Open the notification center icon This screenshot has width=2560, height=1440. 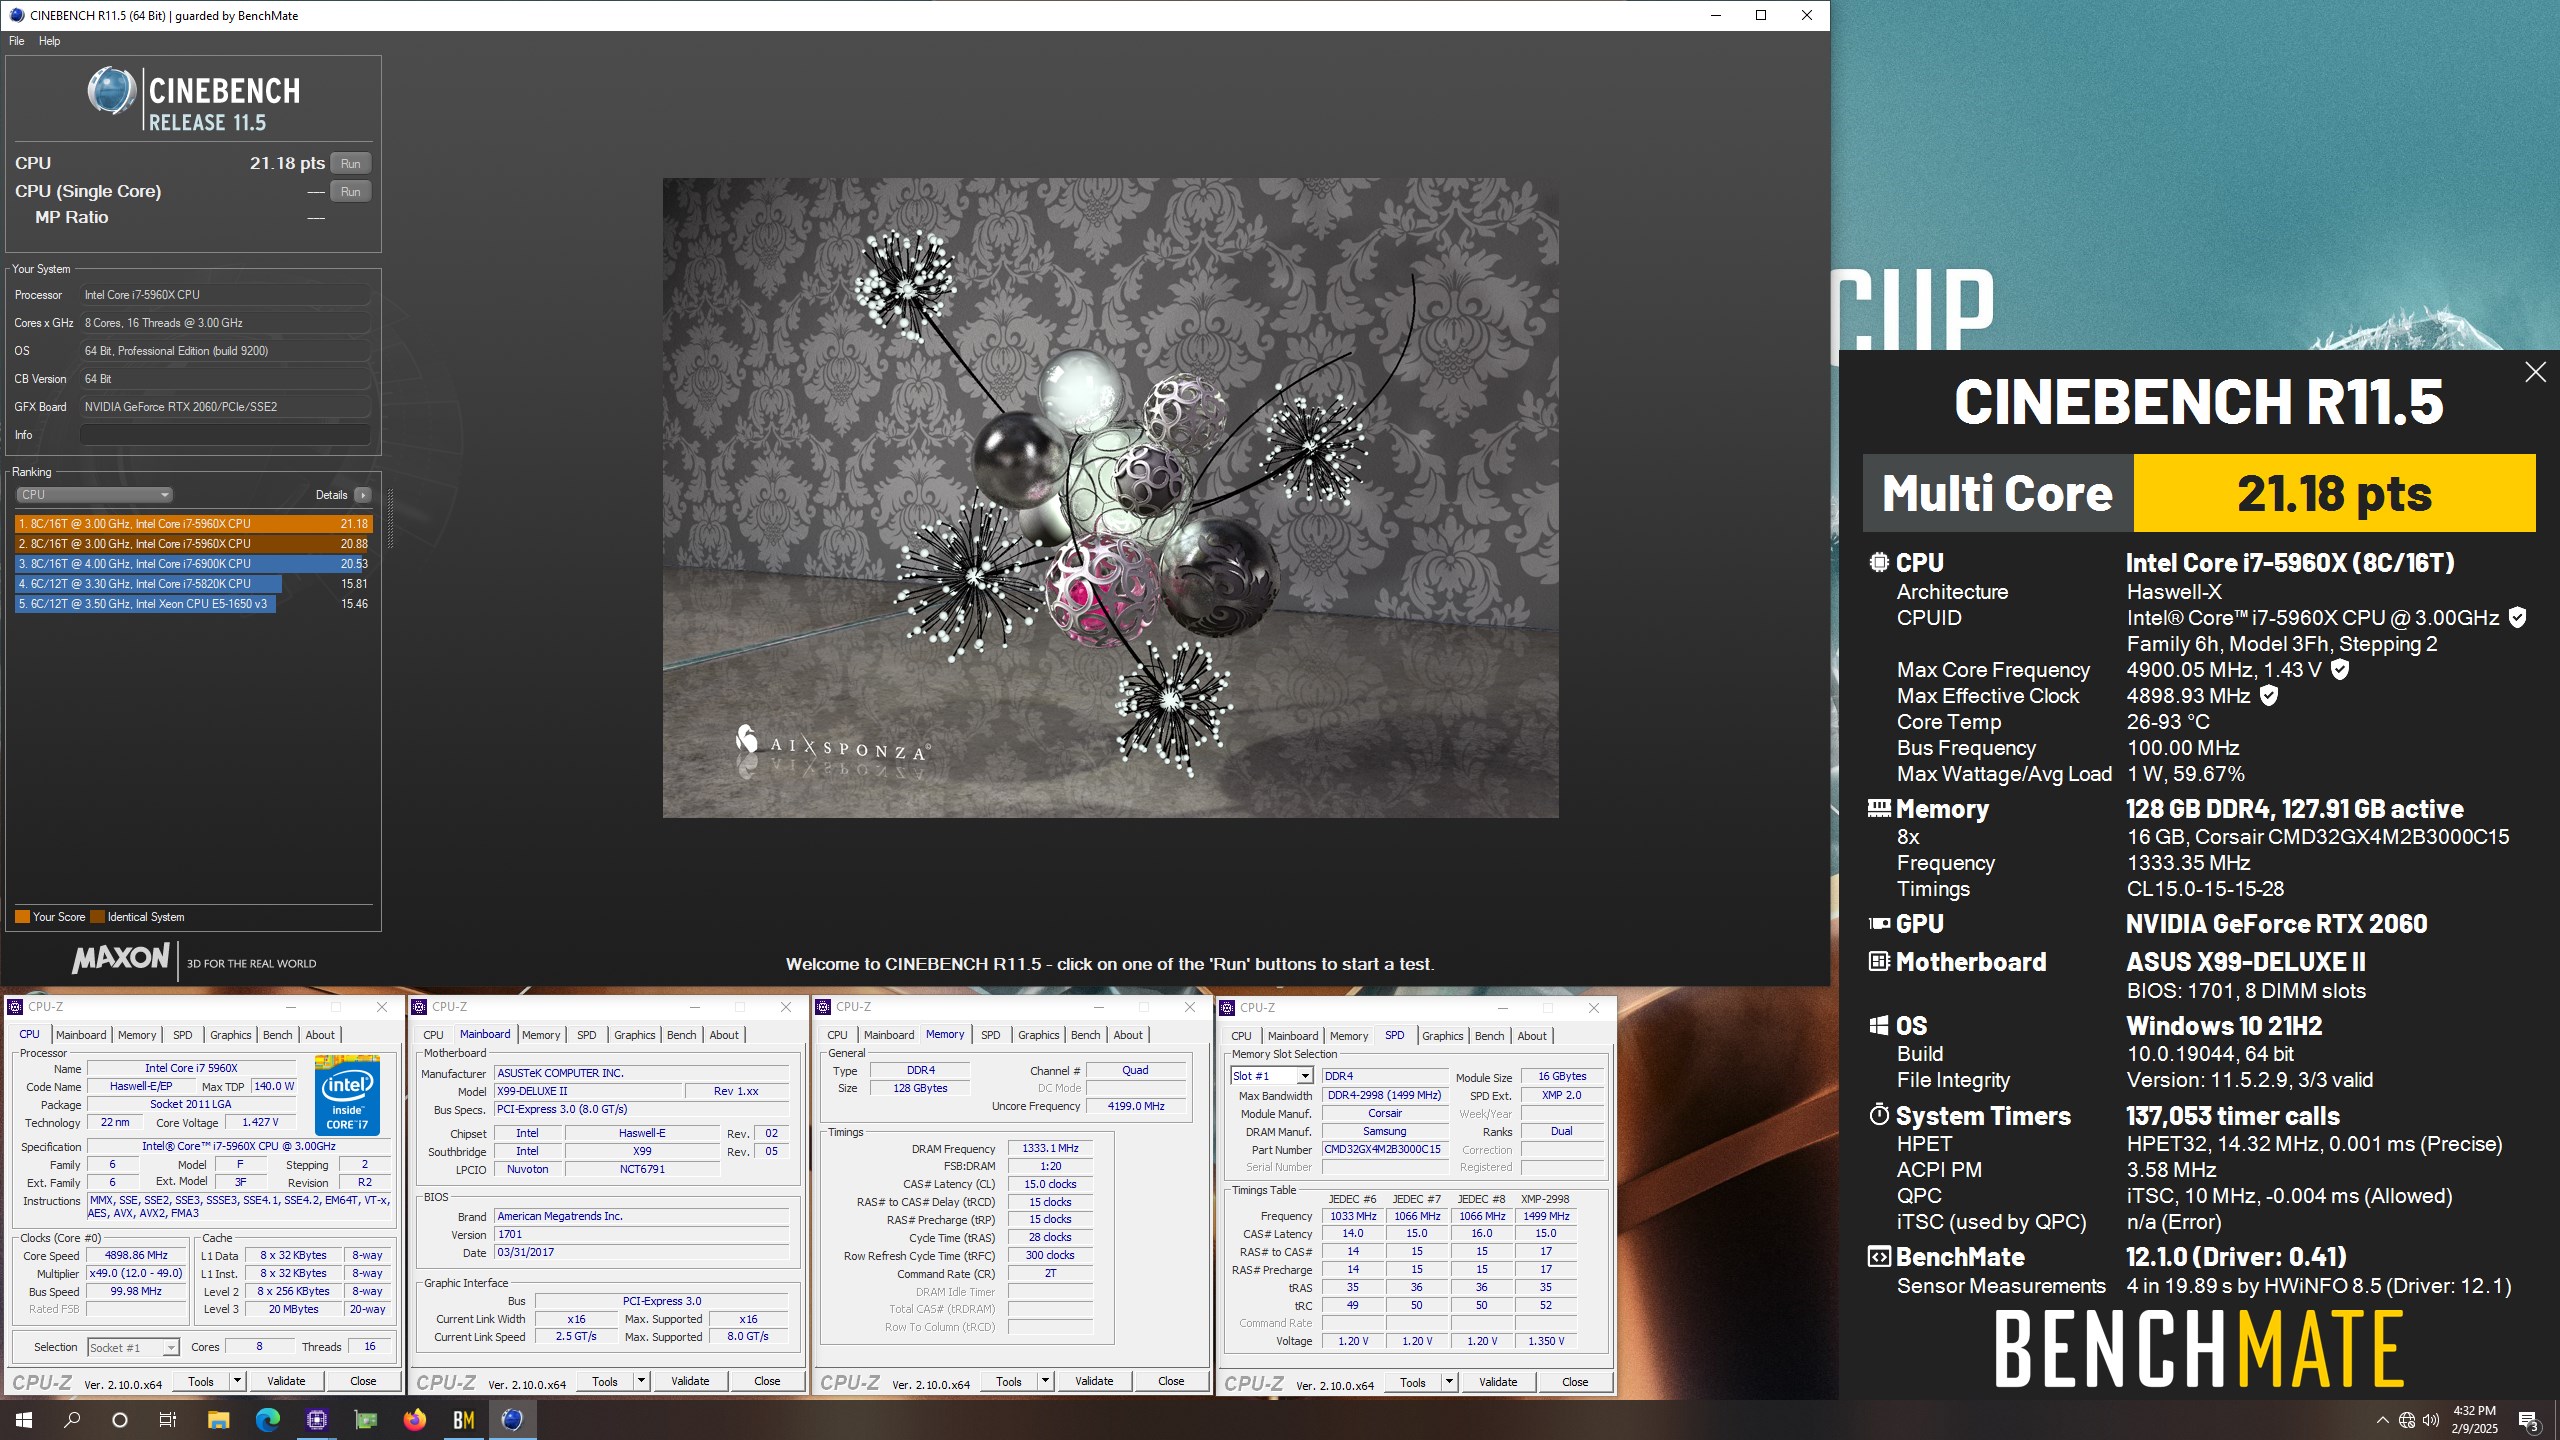[2528, 1420]
